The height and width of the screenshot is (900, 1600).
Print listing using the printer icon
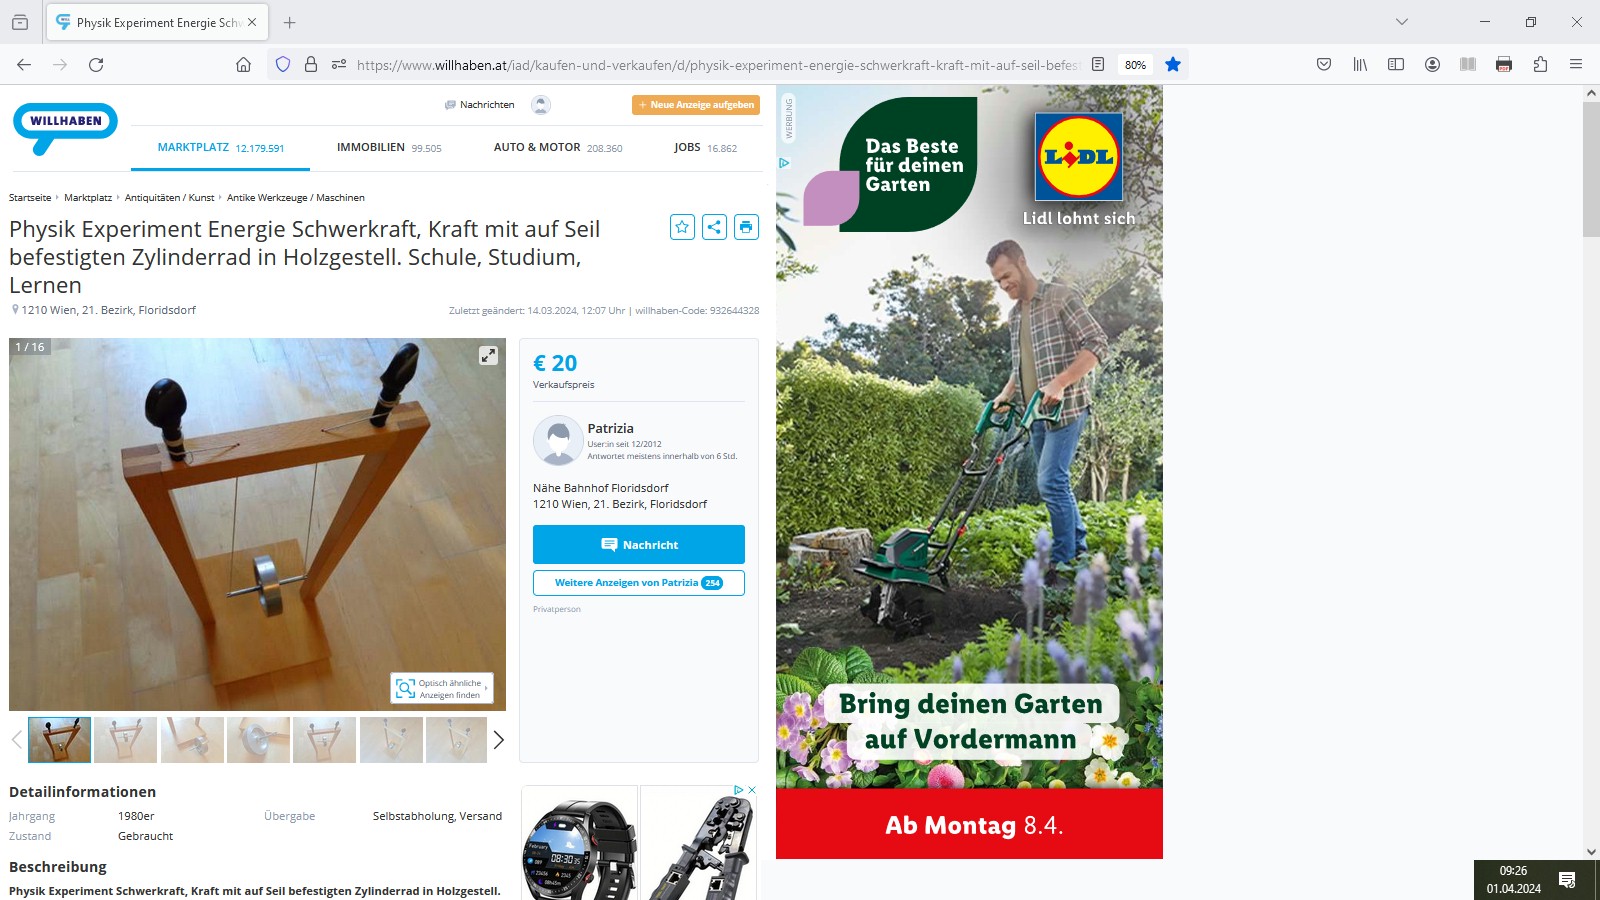pos(746,227)
